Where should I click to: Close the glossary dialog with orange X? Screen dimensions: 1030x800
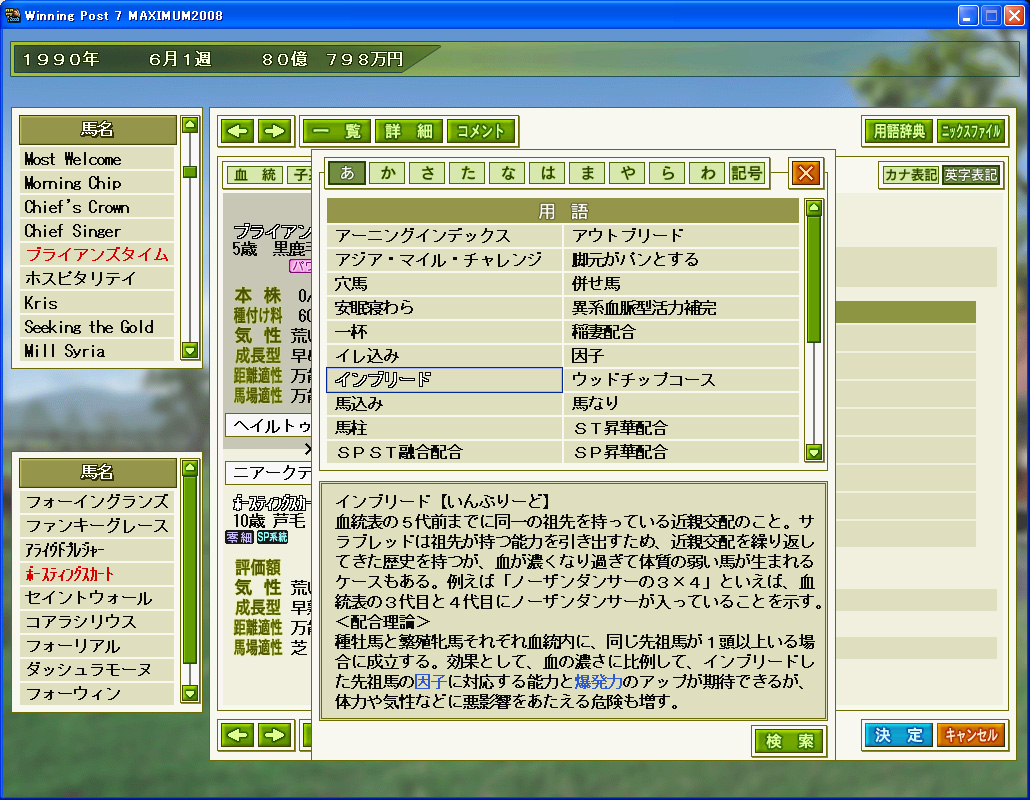pyautogui.click(x=805, y=173)
